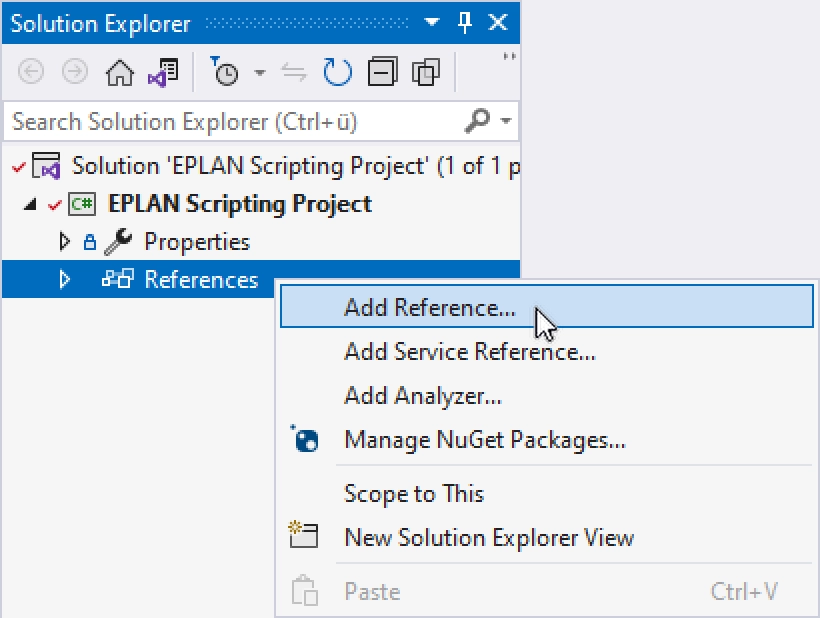This screenshot has width=820, height=618.
Task: Click the Paste clipboard icon
Action: [x=304, y=591]
